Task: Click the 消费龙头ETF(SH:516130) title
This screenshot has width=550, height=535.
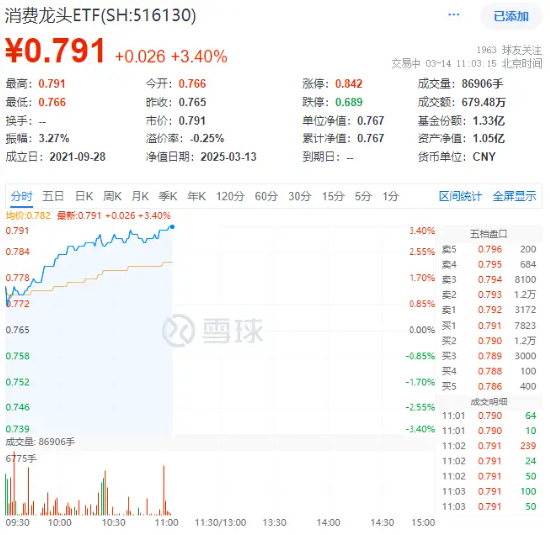Action: click(x=100, y=16)
